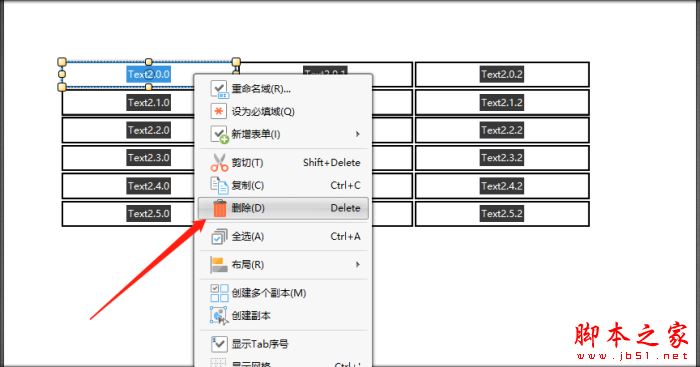
Task: Click the red asterisk required-field icon
Action: coord(219,111)
